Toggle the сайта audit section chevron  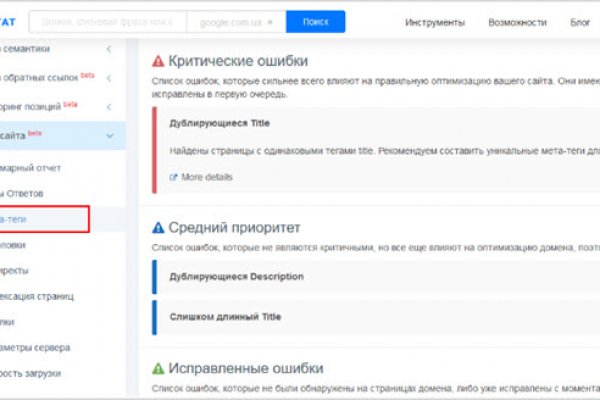tap(108, 134)
